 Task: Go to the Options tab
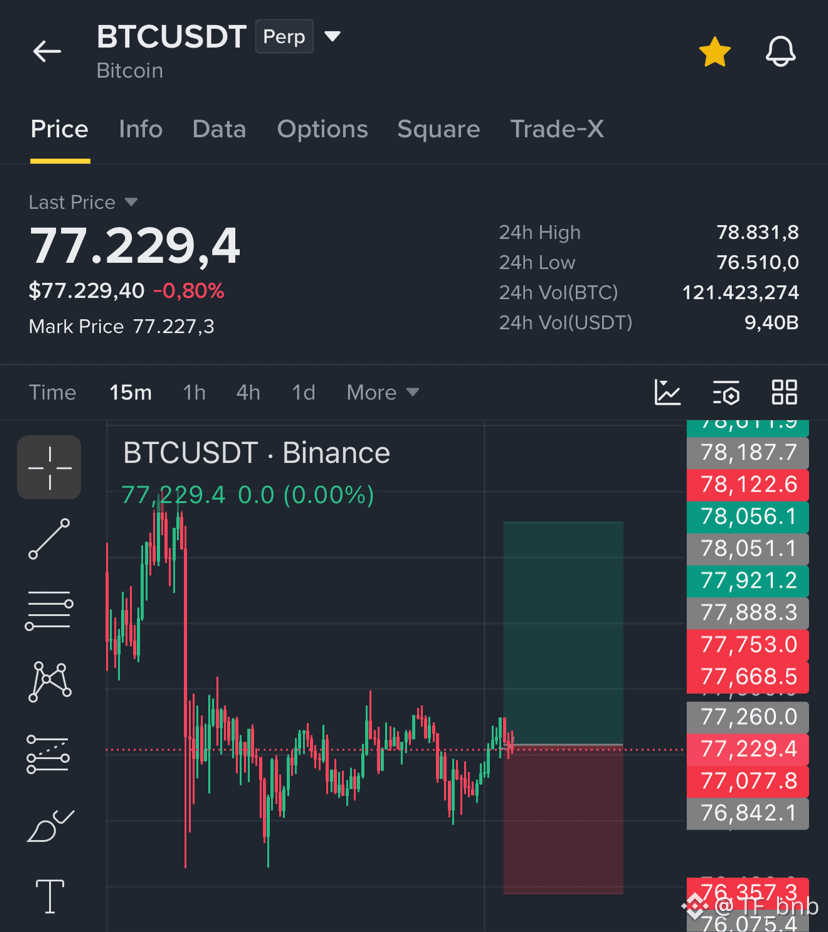tap(322, 129)
